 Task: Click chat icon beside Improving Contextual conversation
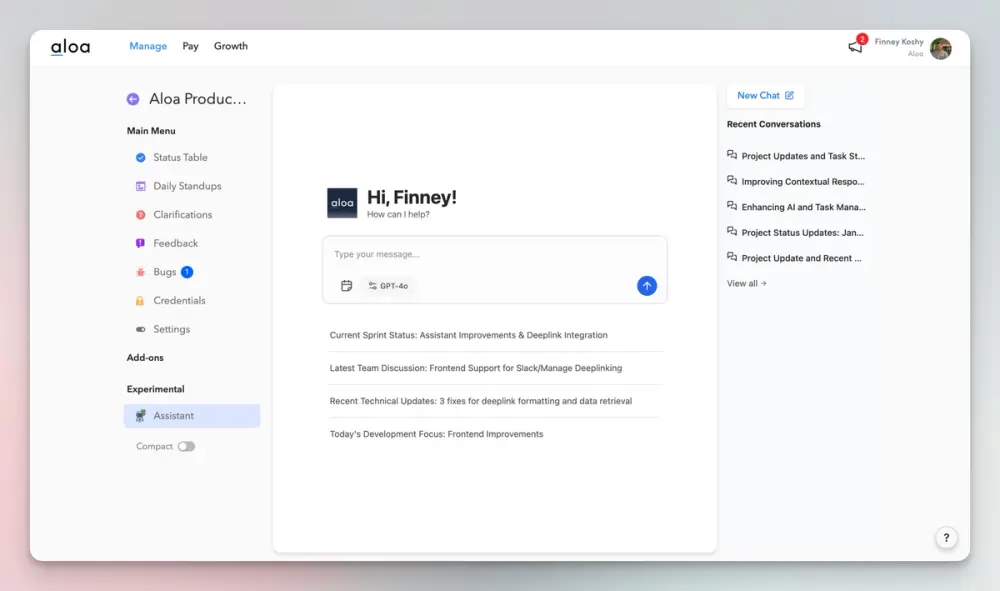[732, 180]
